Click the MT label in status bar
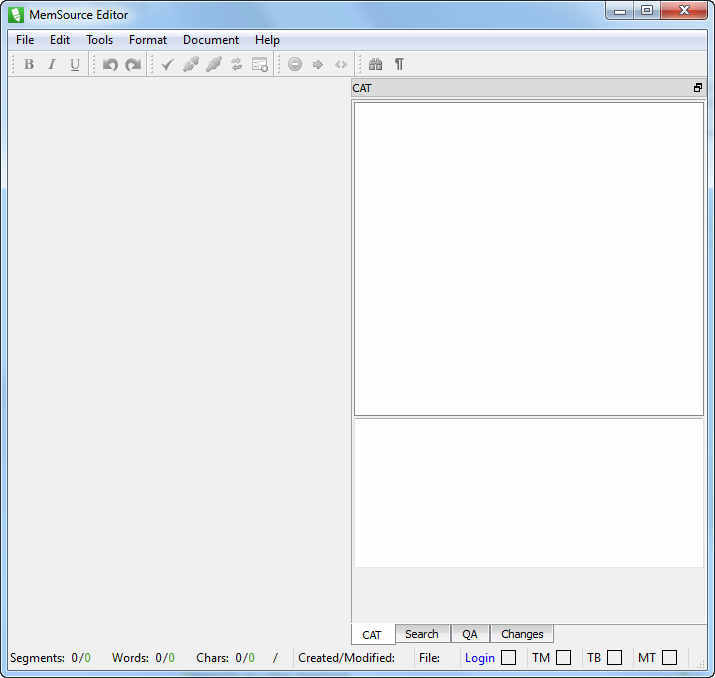 pyautogui.click(x=647, y=658)
